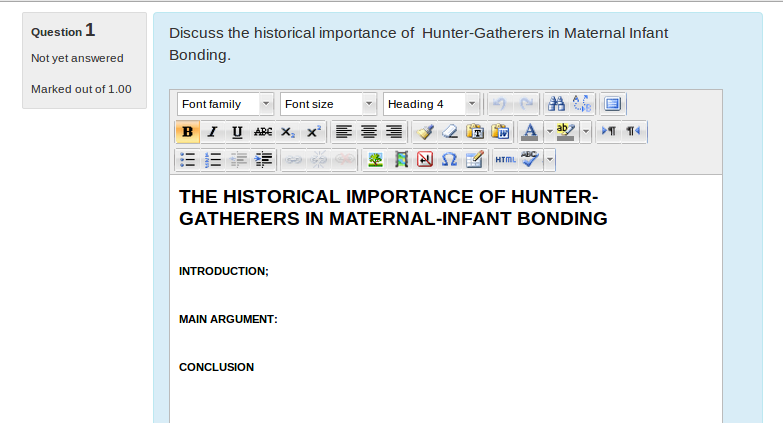
Task: Click the paste as plain text button
Action: click(x=476, y=132)
